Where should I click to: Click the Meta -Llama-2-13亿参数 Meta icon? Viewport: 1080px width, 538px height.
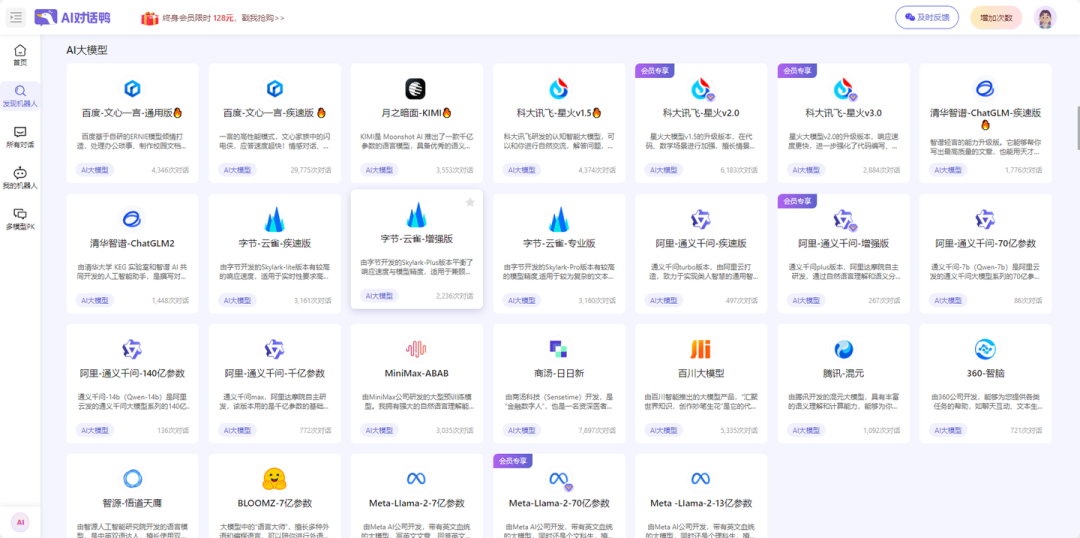point(700,479)
